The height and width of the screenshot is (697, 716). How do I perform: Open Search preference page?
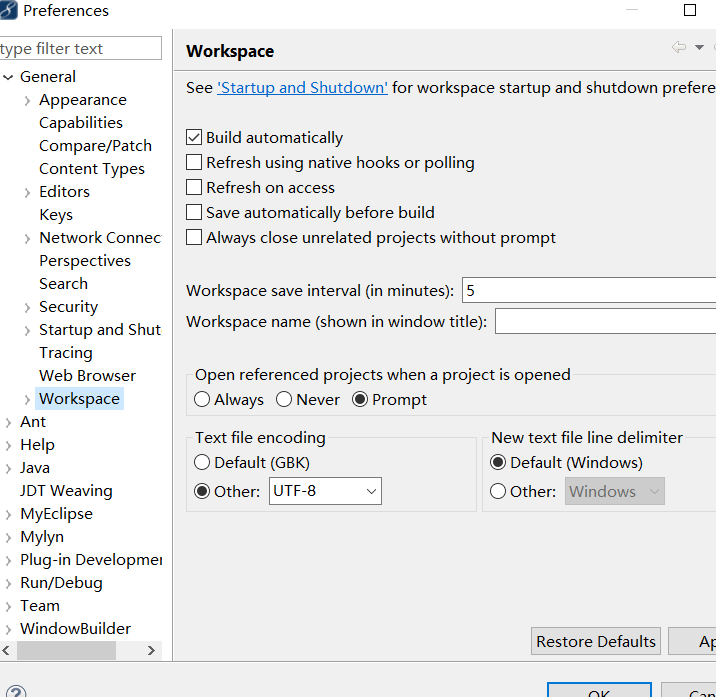(63, 284)
